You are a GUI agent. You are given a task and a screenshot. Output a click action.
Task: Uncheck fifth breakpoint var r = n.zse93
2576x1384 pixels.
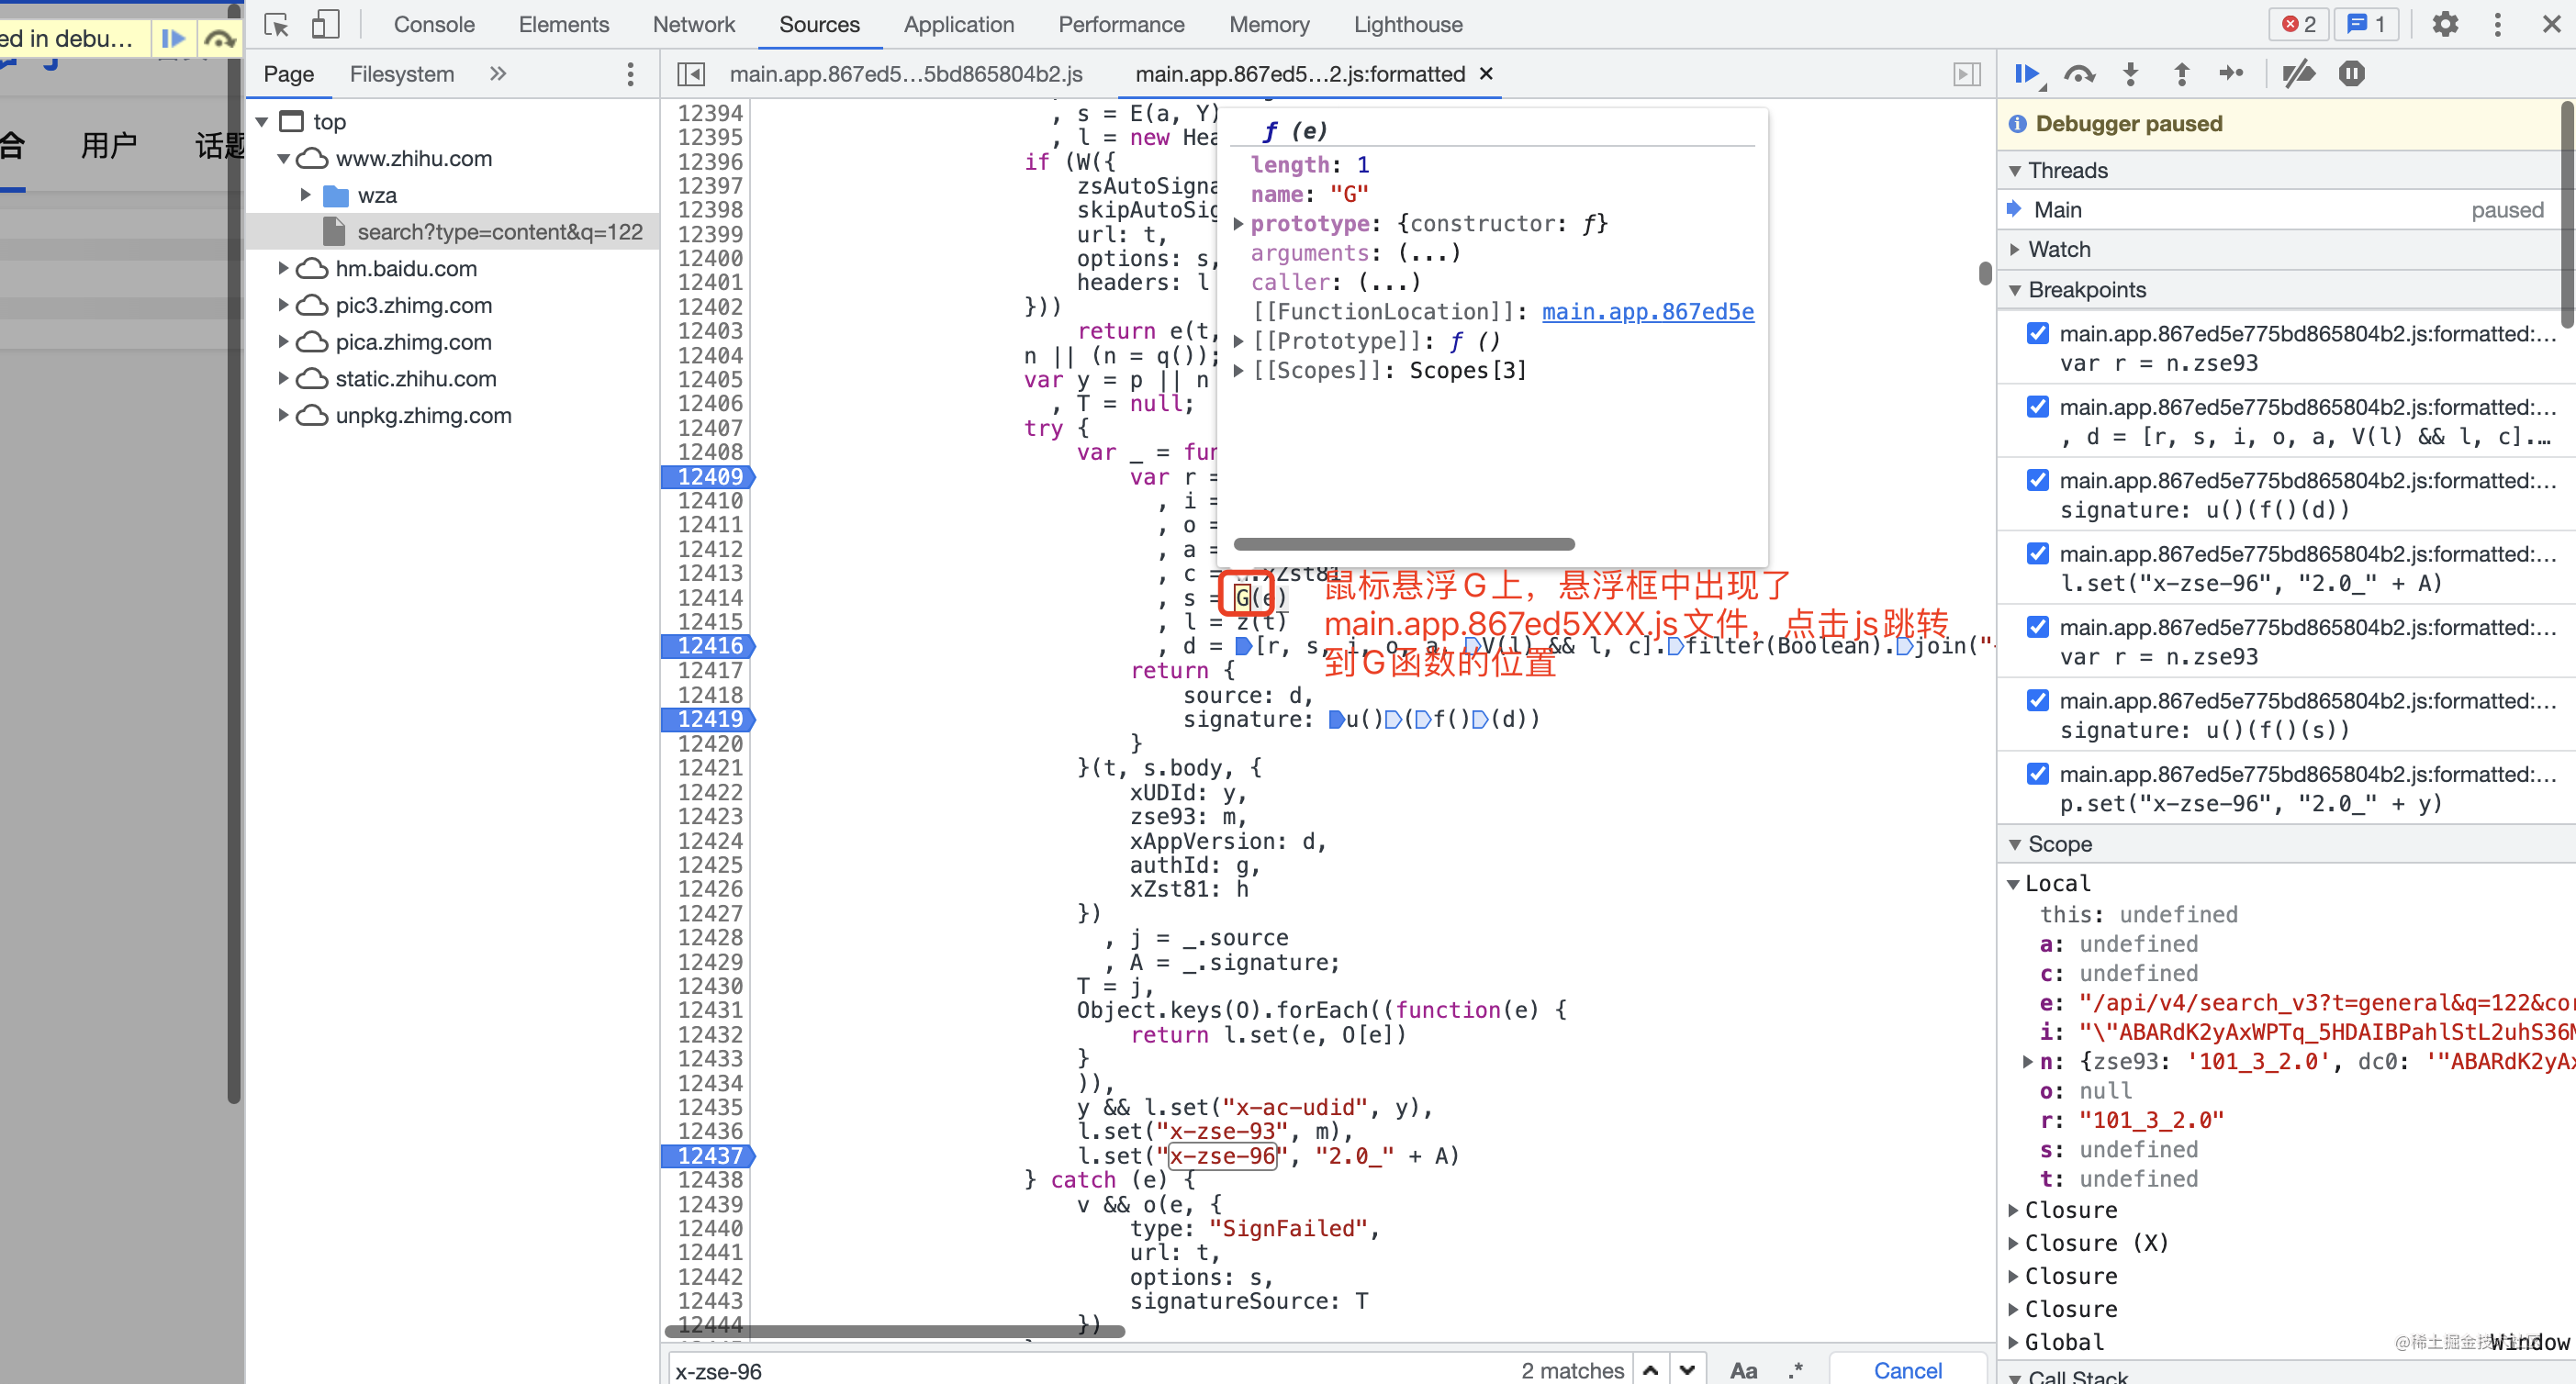pos(2037,627)
